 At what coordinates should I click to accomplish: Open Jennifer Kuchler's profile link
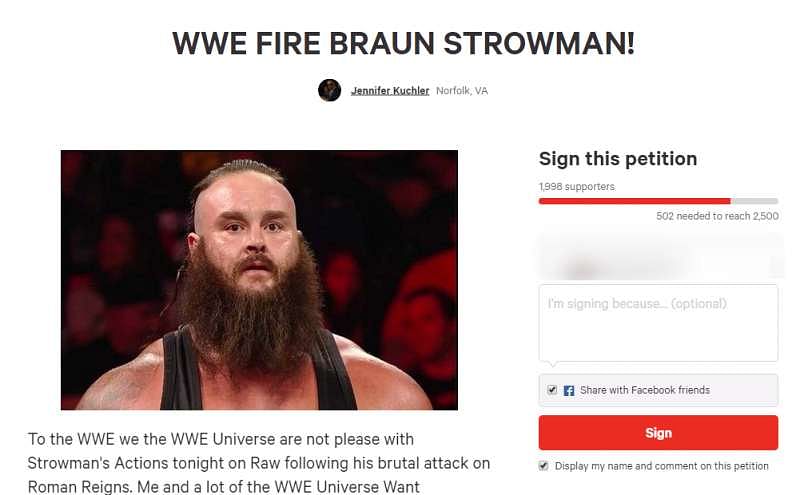pos(390,91)
